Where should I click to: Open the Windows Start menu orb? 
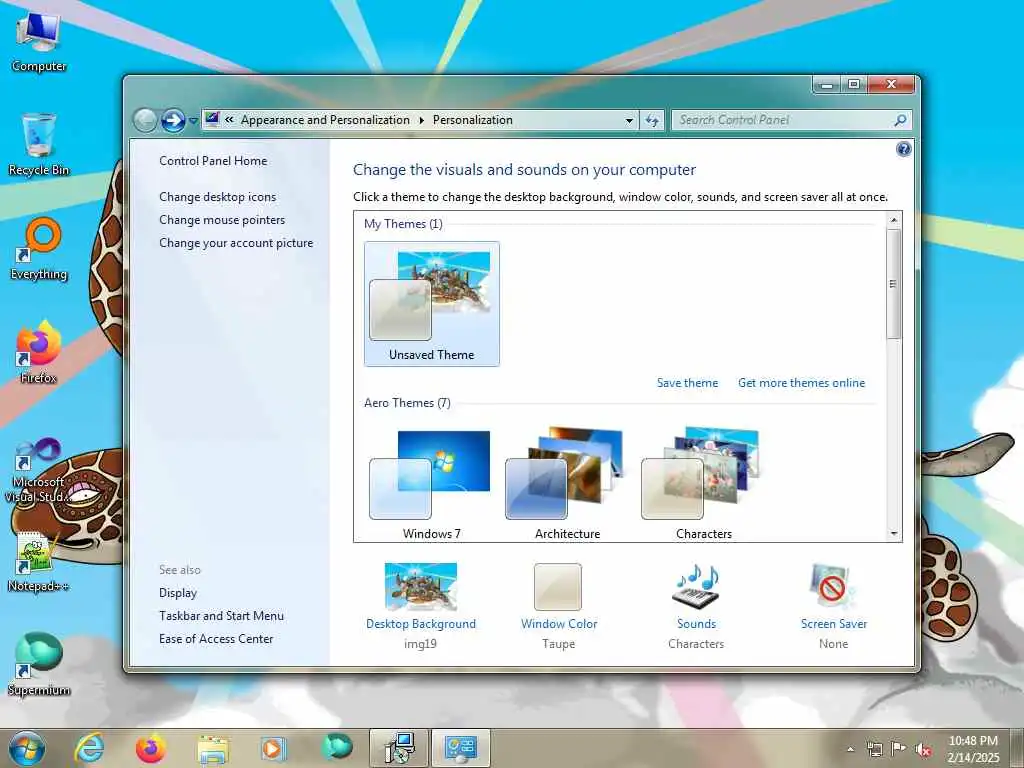coord(27,748)
